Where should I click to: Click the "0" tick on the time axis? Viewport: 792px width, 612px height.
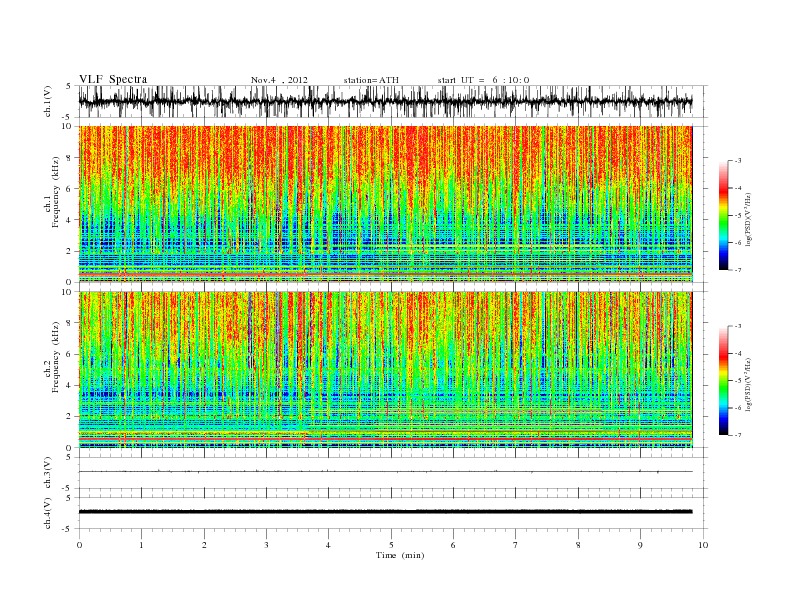coord(79,545)
